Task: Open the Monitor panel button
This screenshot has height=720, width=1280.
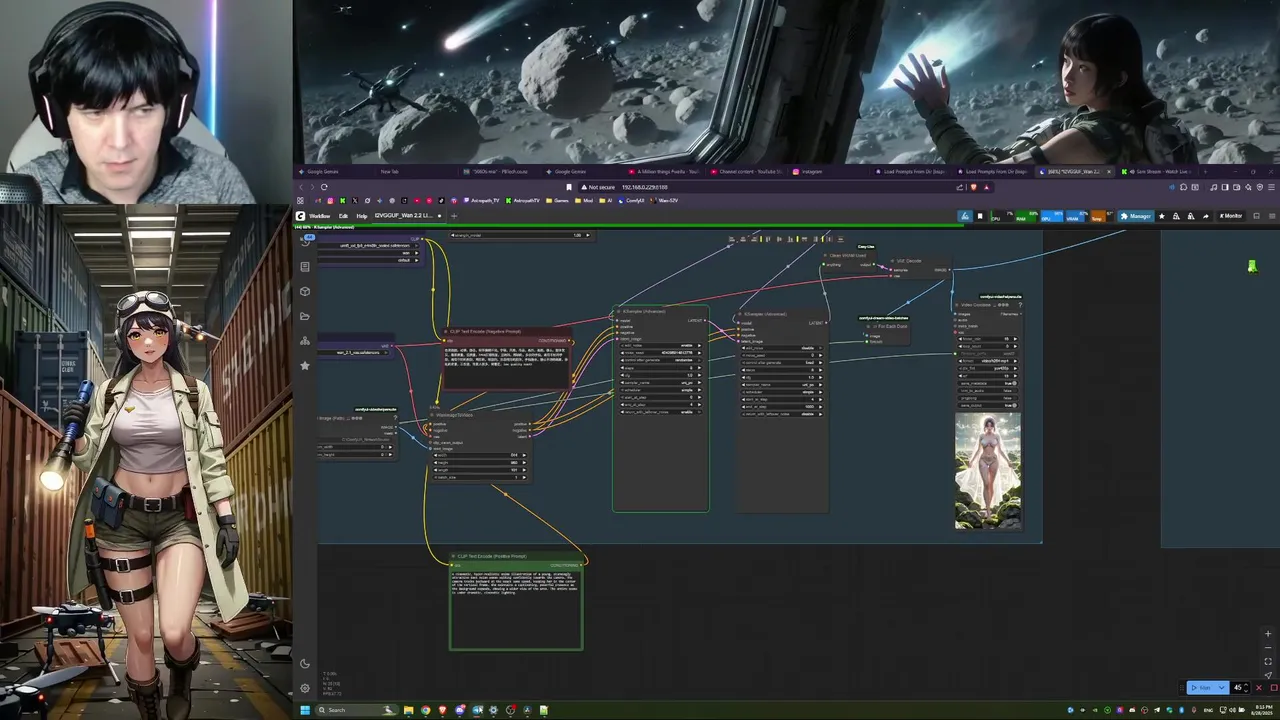Action: tap(1231, 216)
